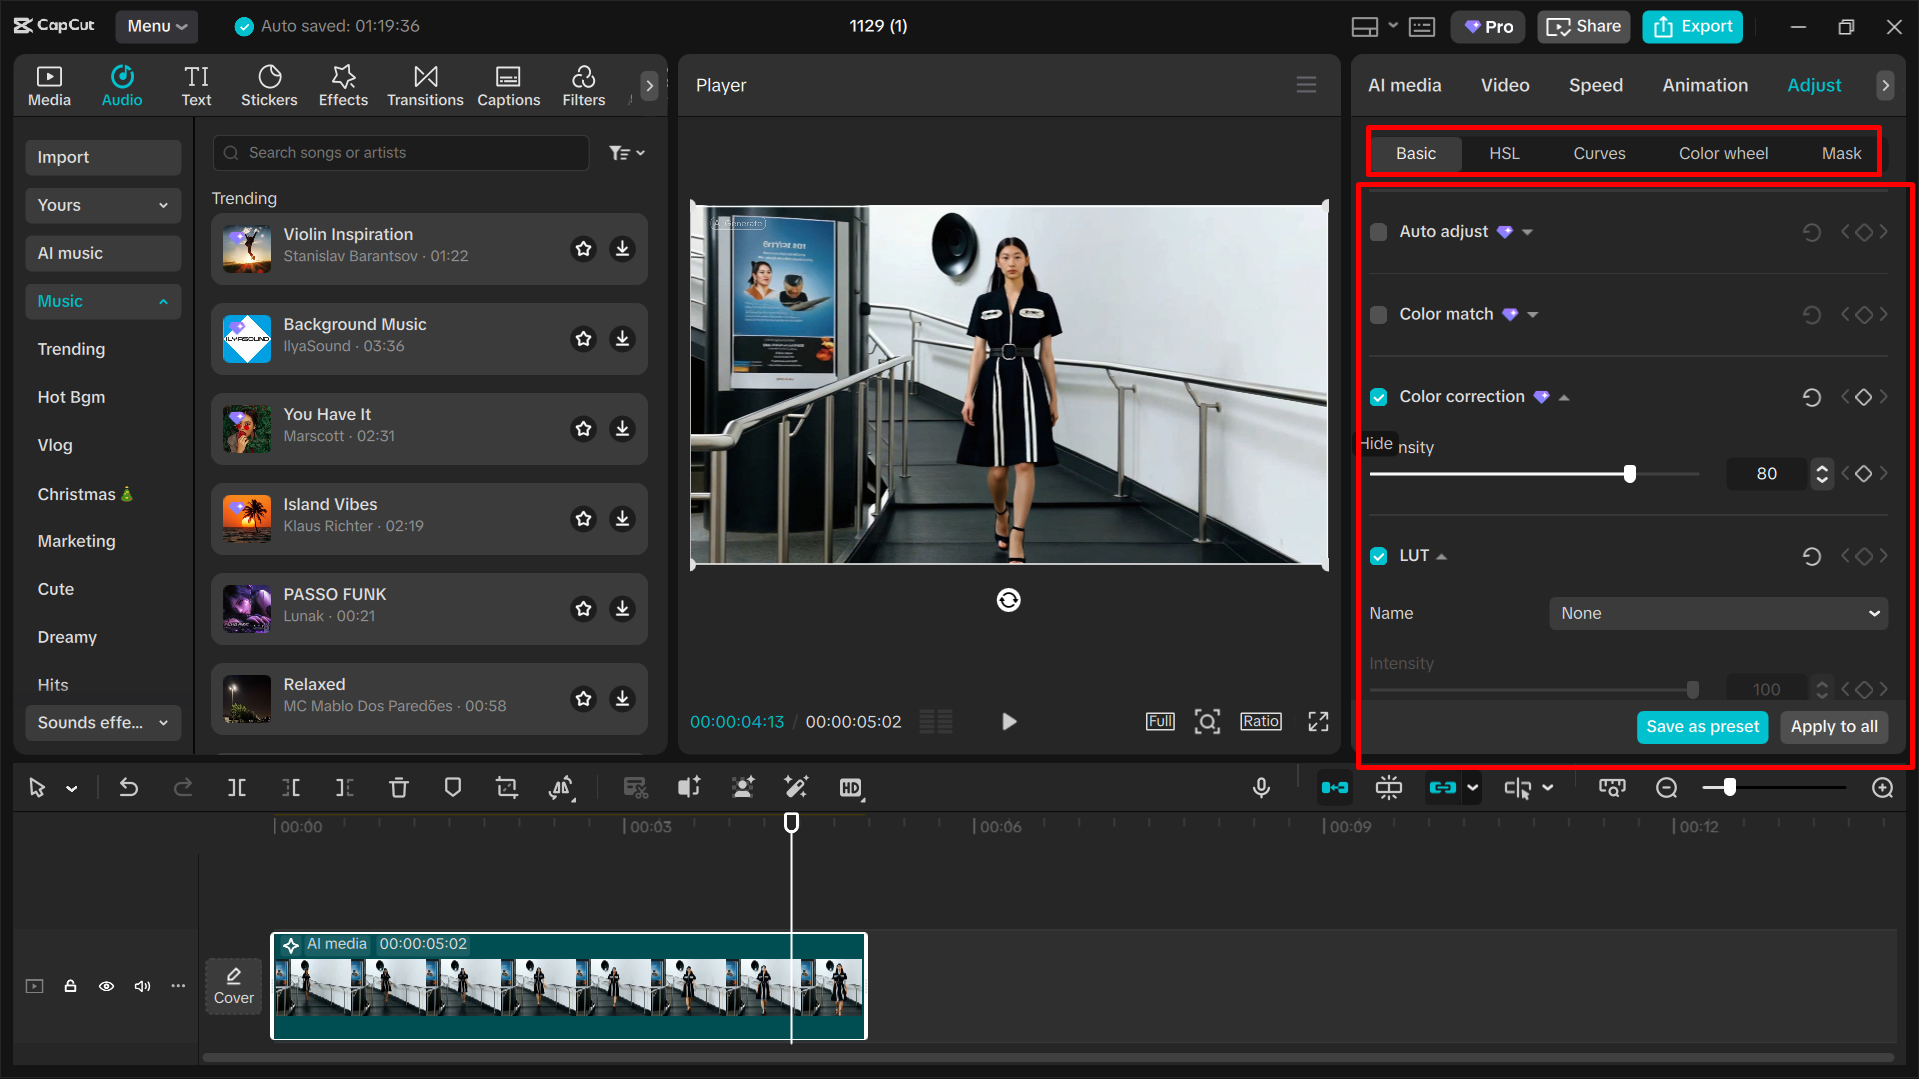Image resolution: width=1919 pixels, height=1079 pixels.
Task: Switch to the Curves tab
Action: click(1598, 153)
